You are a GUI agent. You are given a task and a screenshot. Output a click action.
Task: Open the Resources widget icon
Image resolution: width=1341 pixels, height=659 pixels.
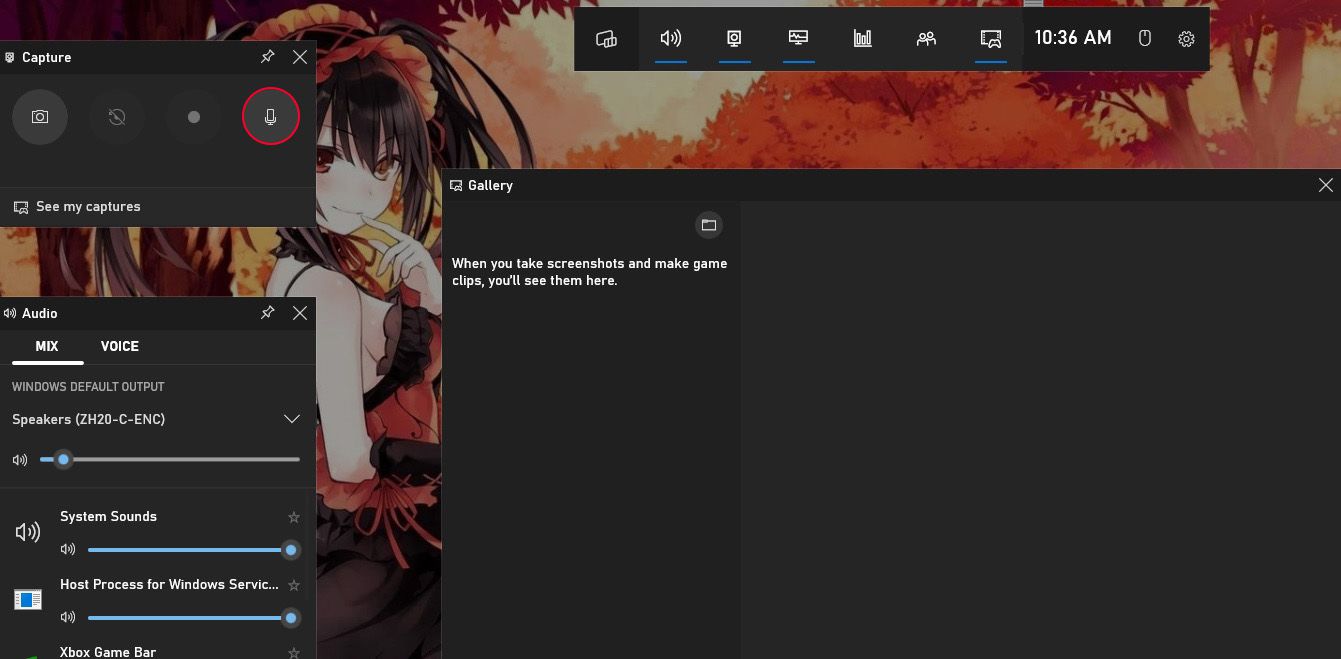click(x=862, y=39)
